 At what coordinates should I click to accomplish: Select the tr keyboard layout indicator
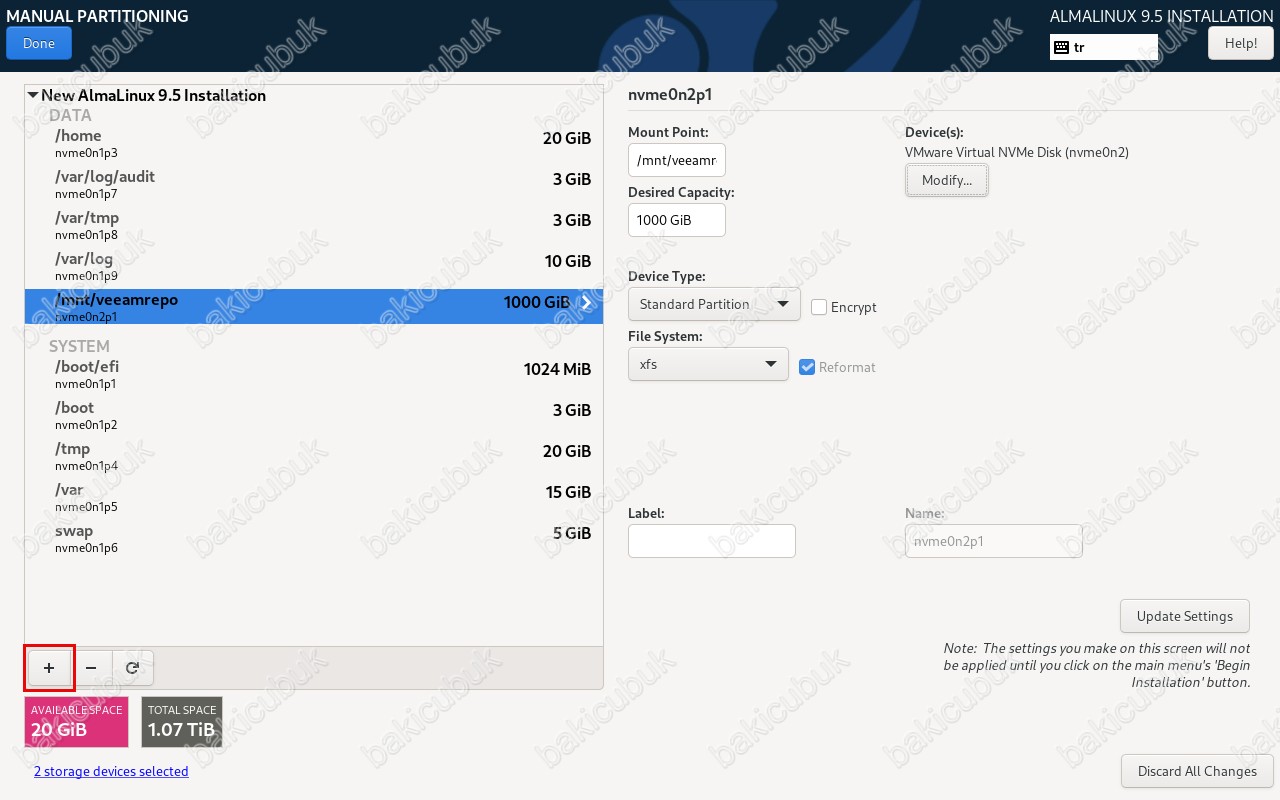coord(1104,47)
